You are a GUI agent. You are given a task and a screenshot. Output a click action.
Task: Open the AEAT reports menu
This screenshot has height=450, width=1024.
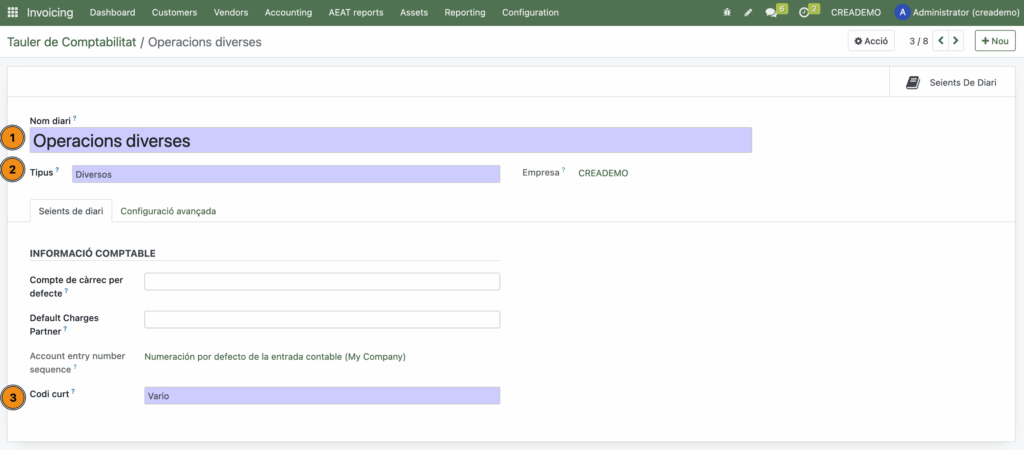356,13
